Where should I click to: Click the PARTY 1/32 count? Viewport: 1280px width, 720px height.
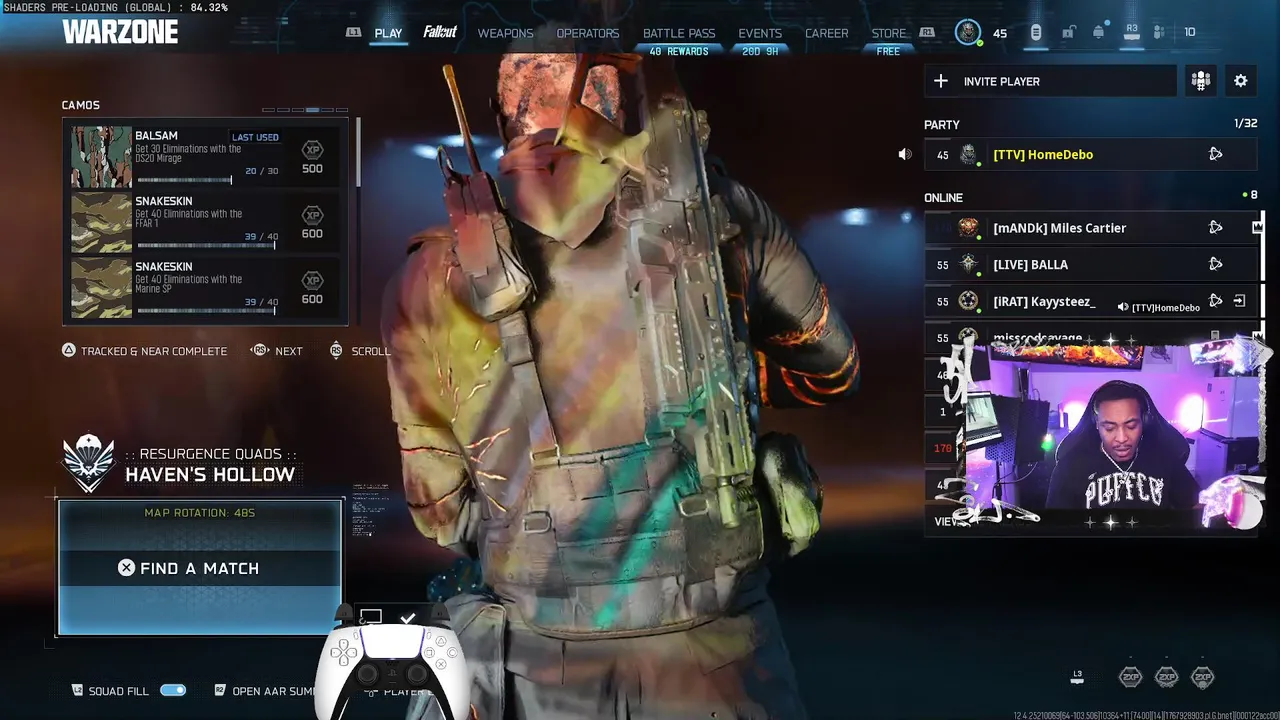pyautogui.click(x=1245, y=124)
